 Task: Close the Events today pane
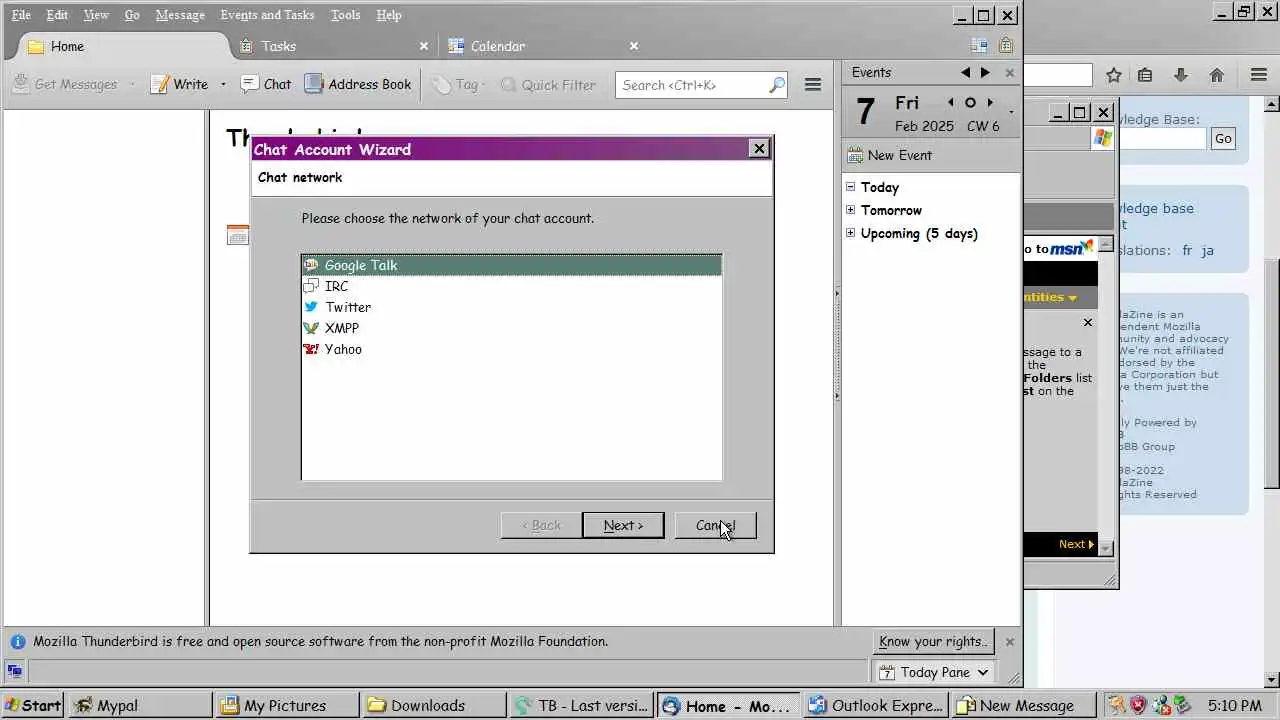coord(1009,73)
